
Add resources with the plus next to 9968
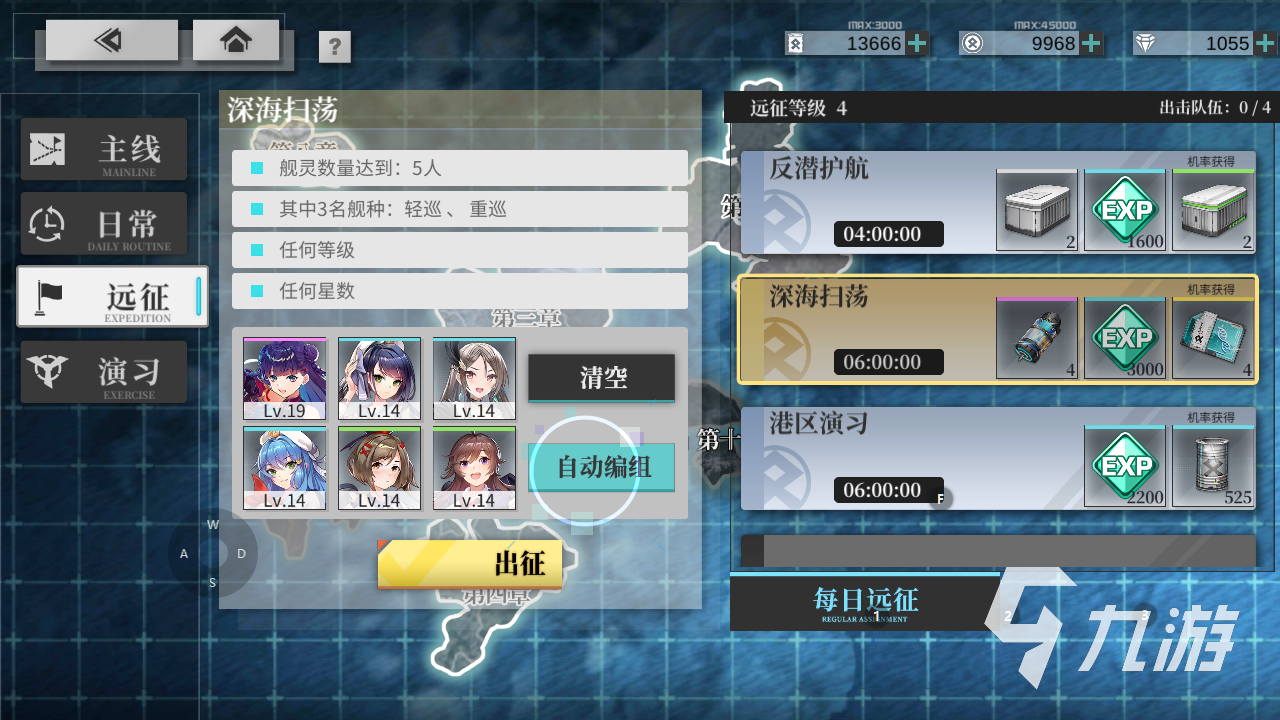[x=1092, y=43]
